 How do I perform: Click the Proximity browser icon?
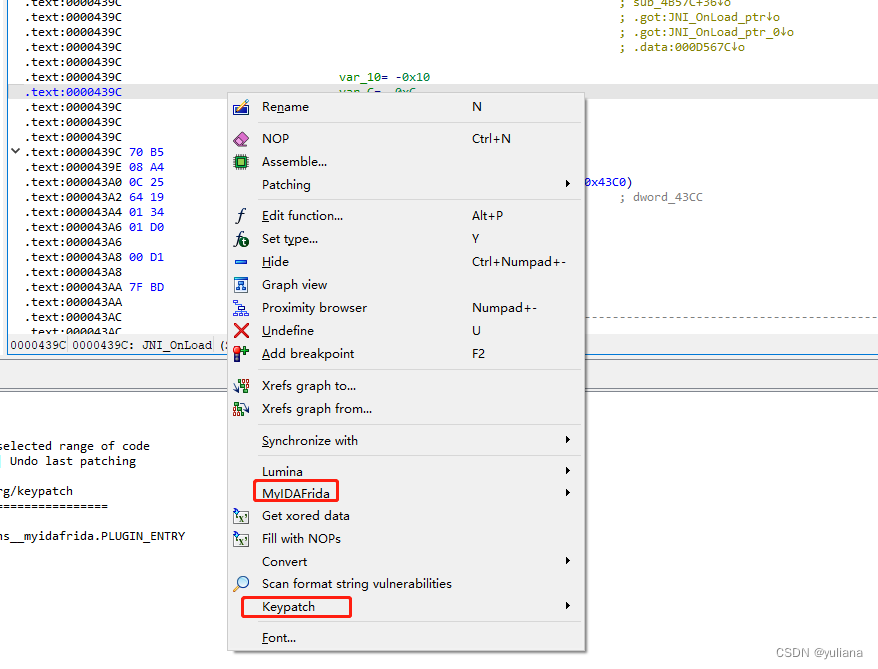(x=240, y=307)
